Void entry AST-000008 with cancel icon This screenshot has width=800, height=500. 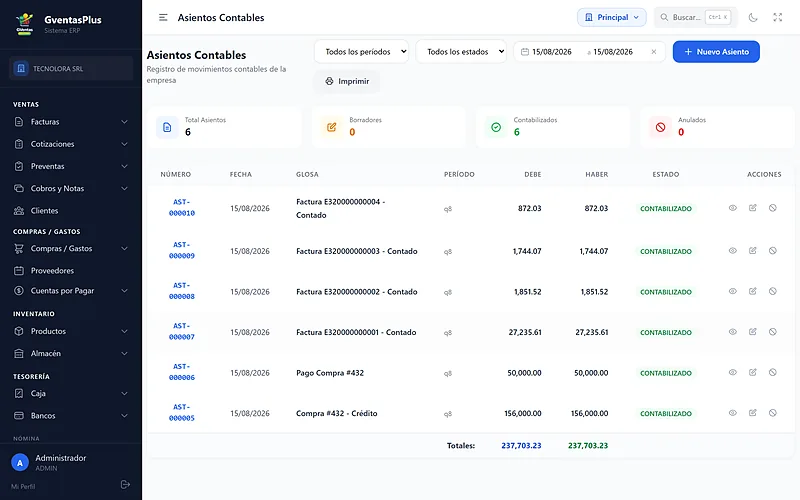(x=773, y=291)
